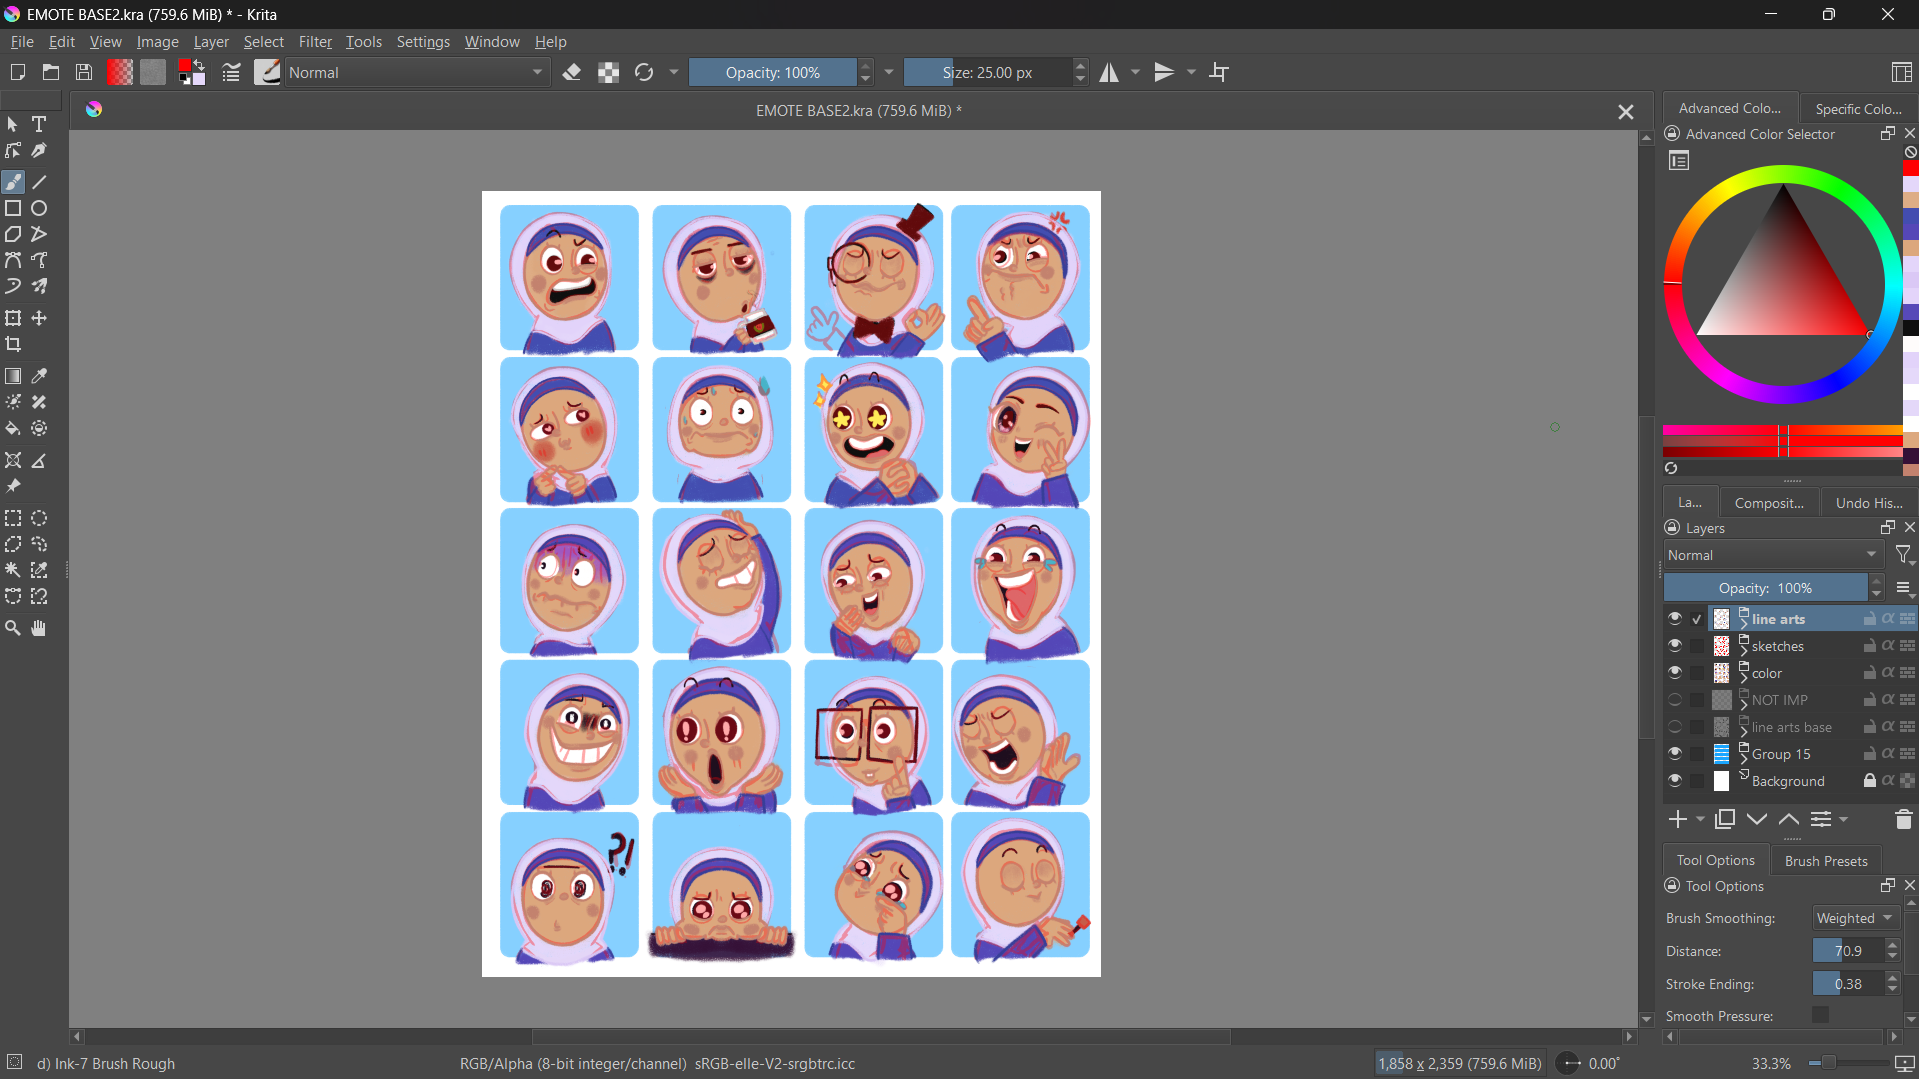Open the Layer menu
This screenshot has height=1079, width=1919.
click(211, 42)
